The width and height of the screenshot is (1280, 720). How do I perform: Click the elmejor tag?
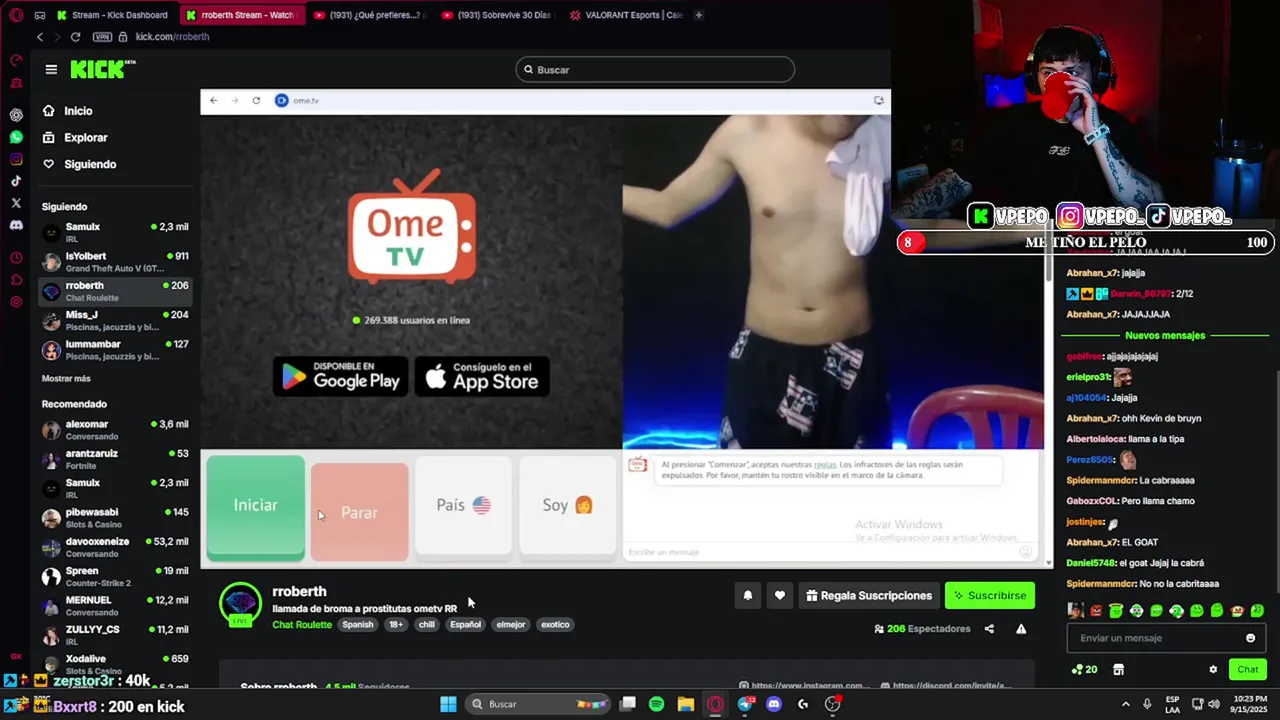(x=511, y=625)
